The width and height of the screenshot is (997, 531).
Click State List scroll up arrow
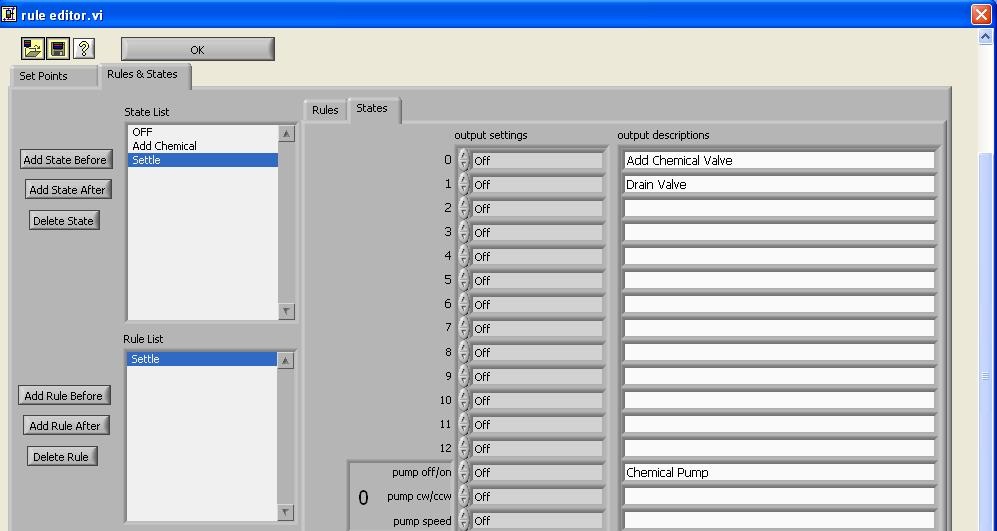(287, 134)
